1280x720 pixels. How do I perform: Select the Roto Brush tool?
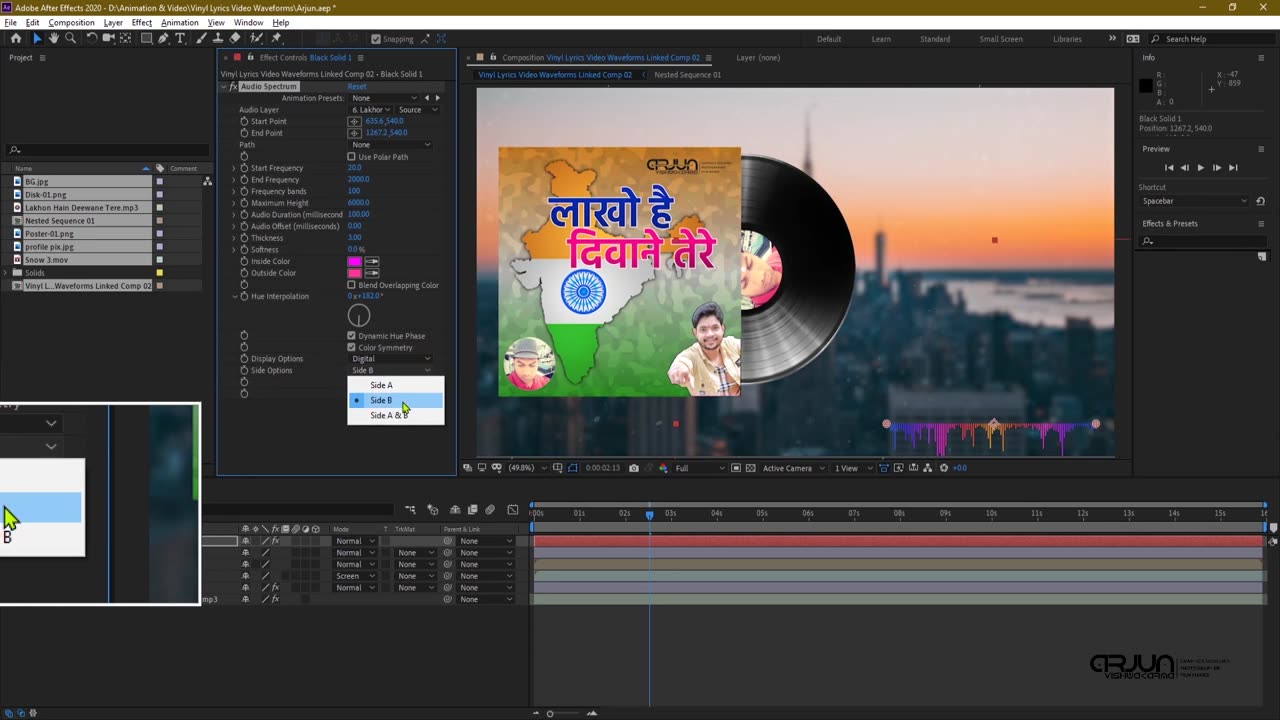[x=256, y=38]
